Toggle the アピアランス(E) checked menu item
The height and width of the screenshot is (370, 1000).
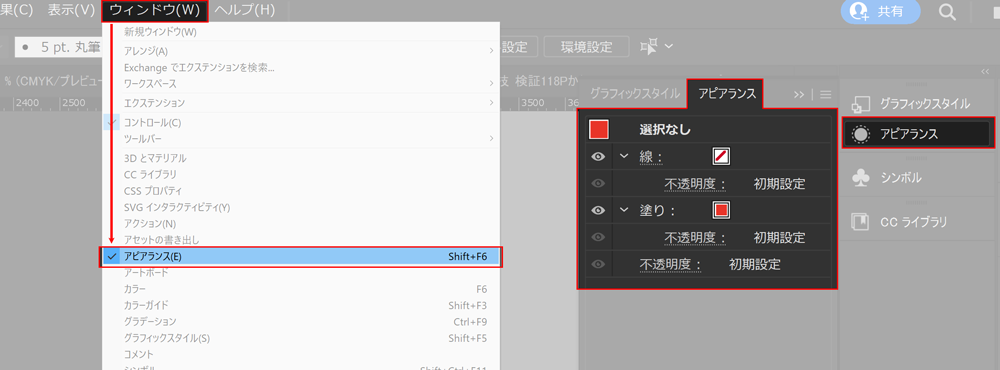pos(301,256)
